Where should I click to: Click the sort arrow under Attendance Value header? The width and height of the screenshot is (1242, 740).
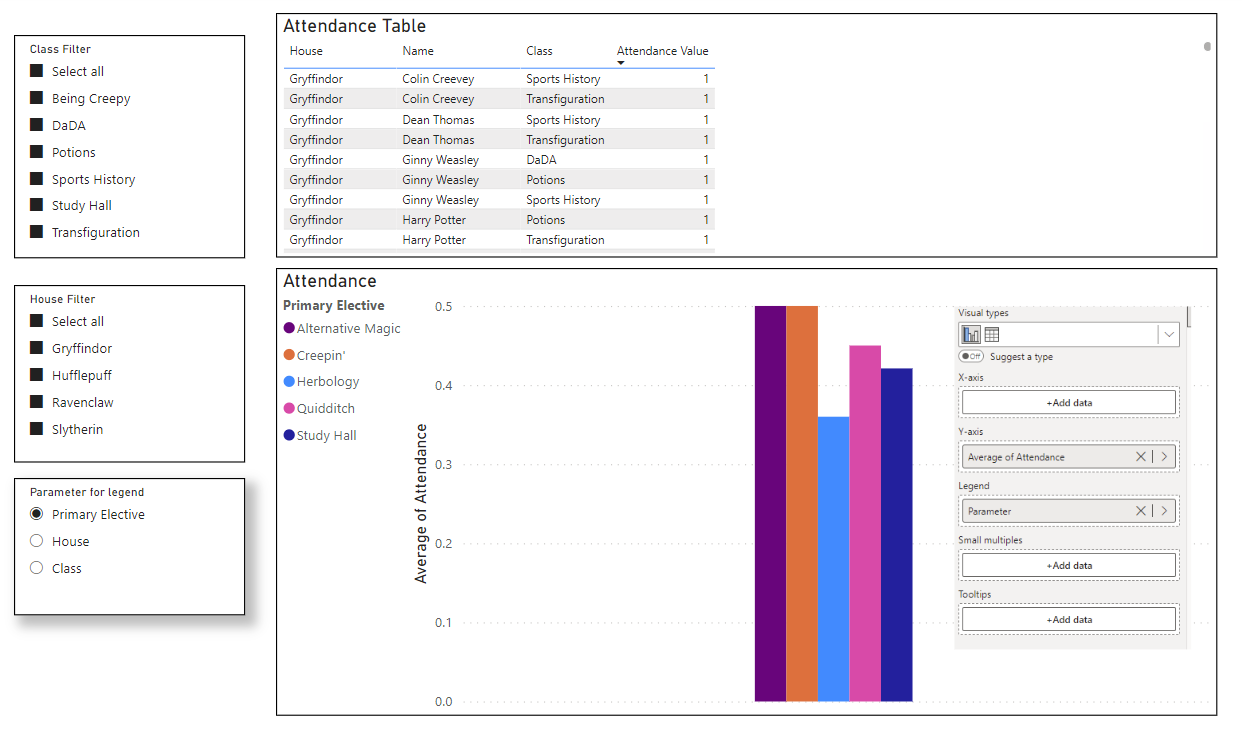(621, 64)
